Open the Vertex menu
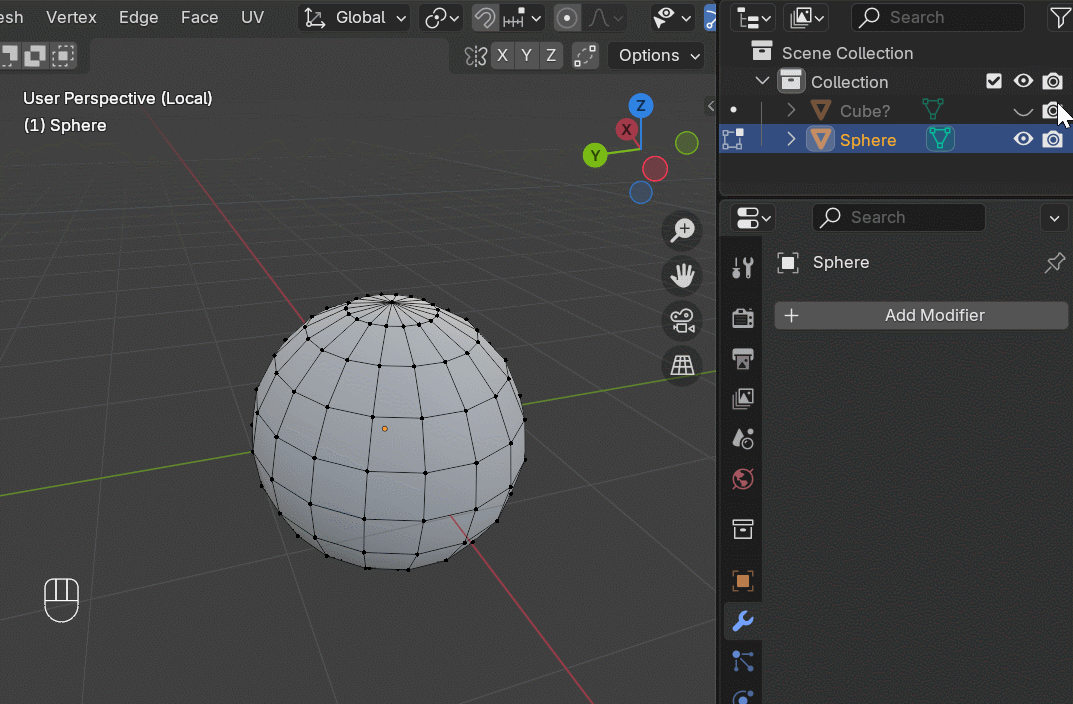1073x704 pixels. coord(71,17)
